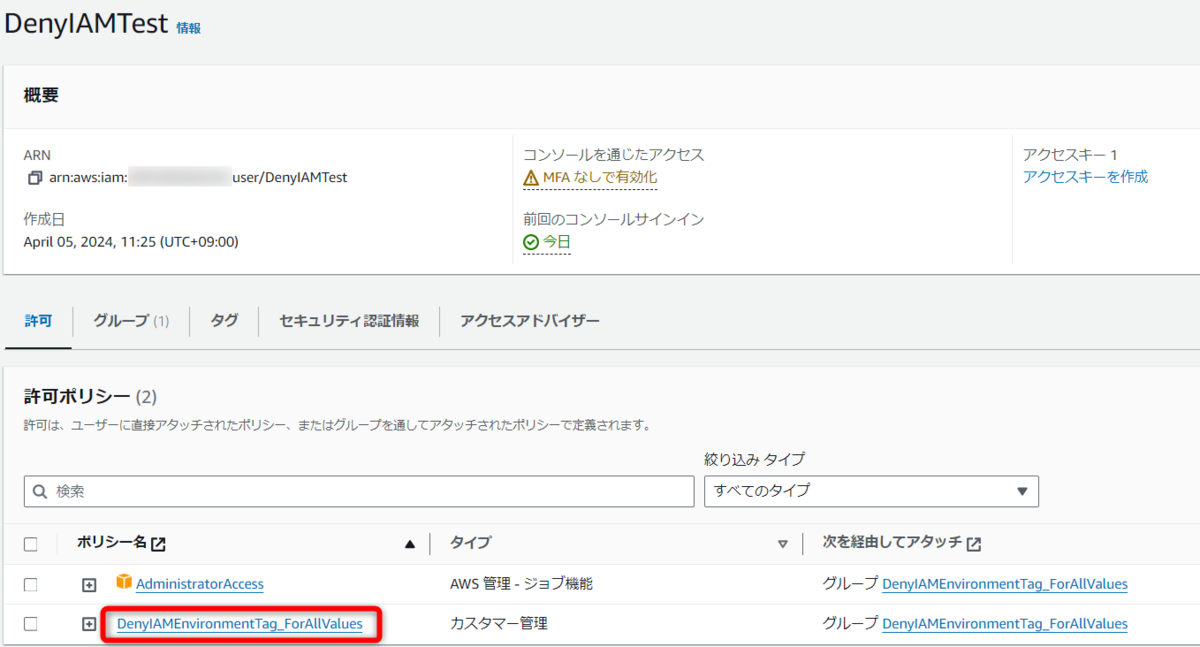Open the すべてのタイプ filter dropdown
This screenshot has height=647, width=1200.
[871, 491]
